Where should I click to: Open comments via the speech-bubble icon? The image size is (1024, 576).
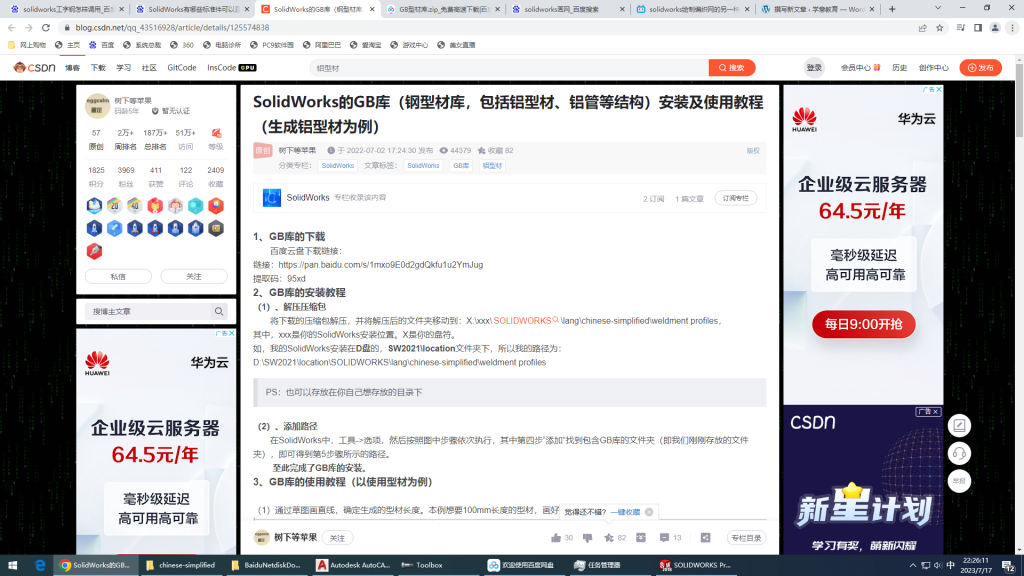click(x=665, y=538)
